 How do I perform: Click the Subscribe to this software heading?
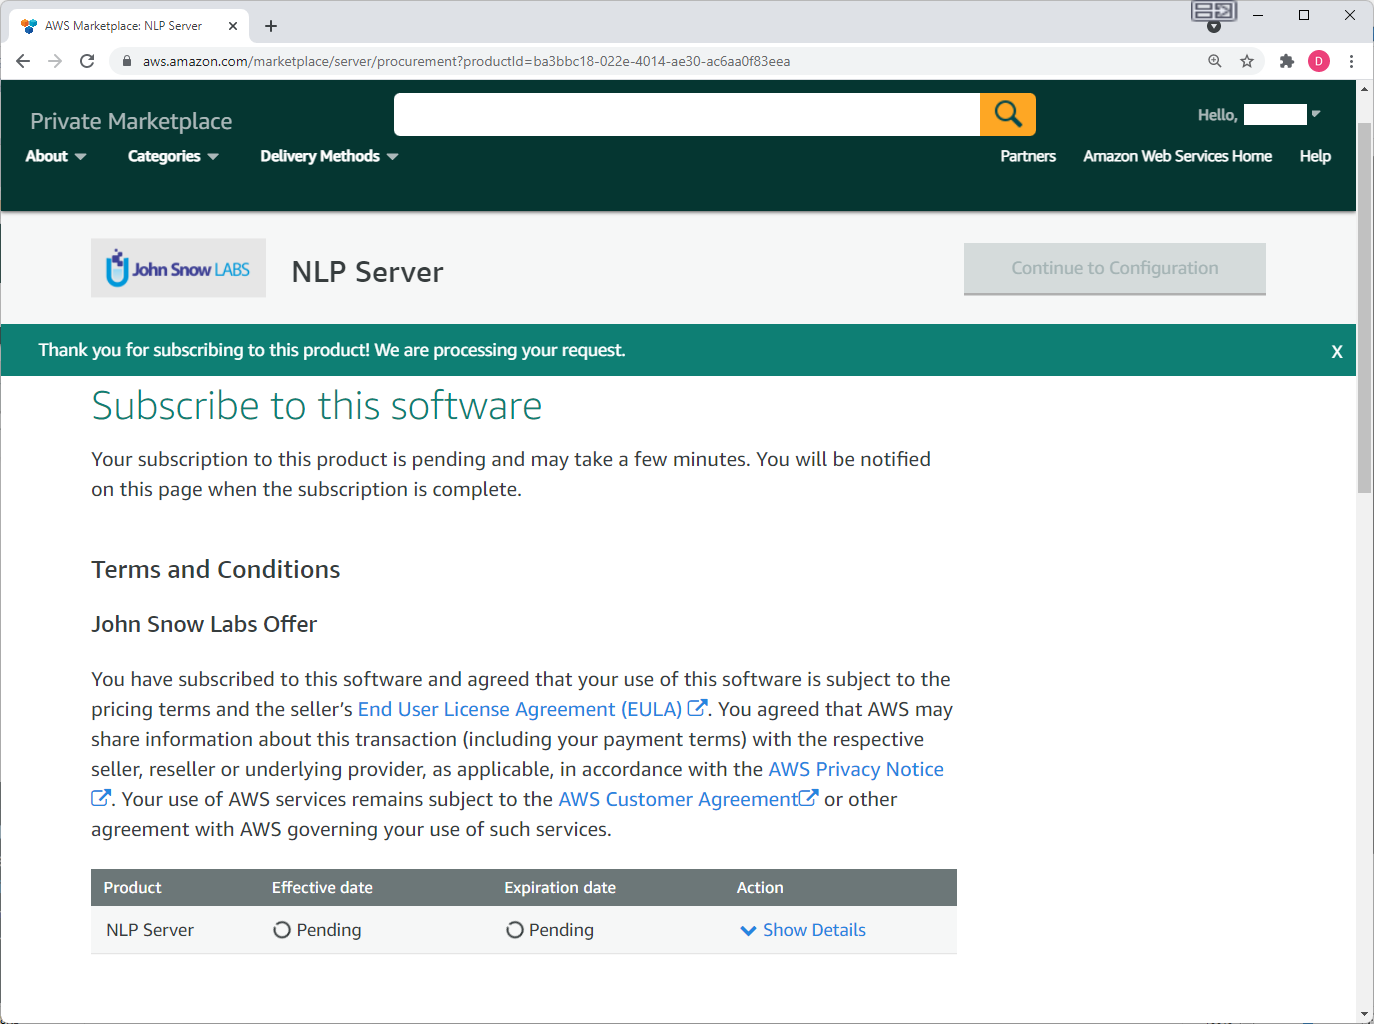point(317,406)
